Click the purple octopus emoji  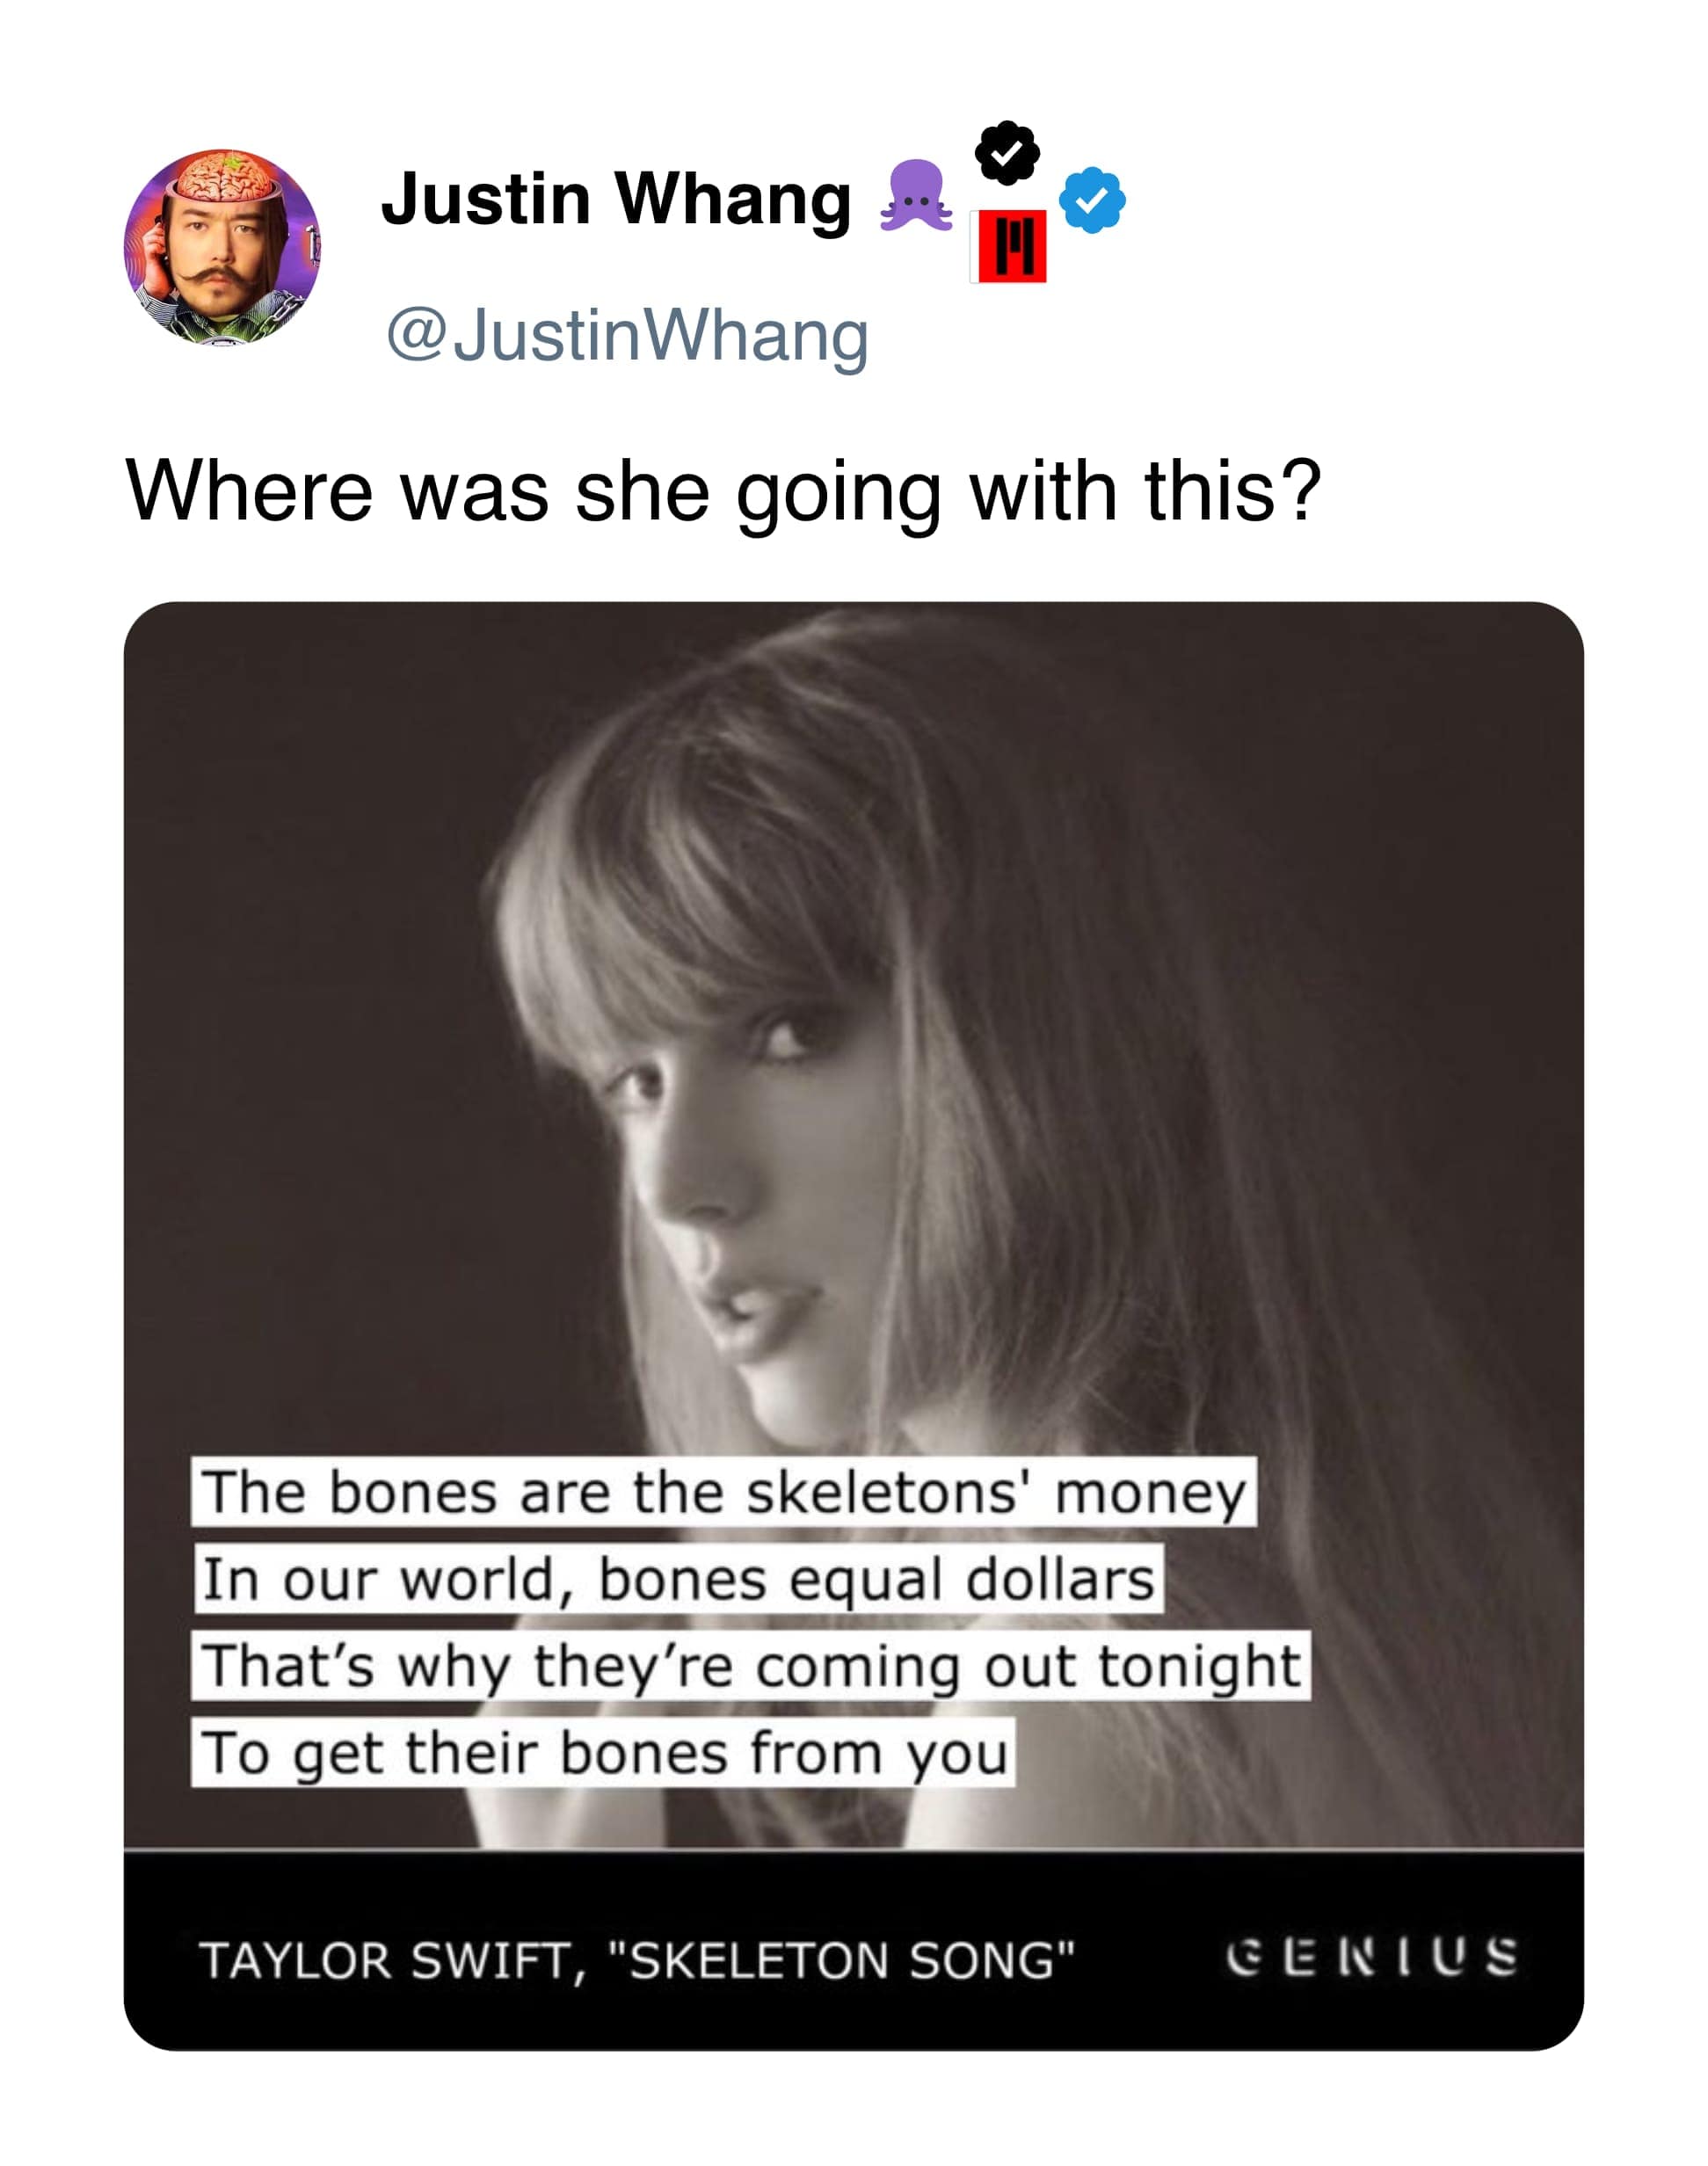(x=915, y=197)
